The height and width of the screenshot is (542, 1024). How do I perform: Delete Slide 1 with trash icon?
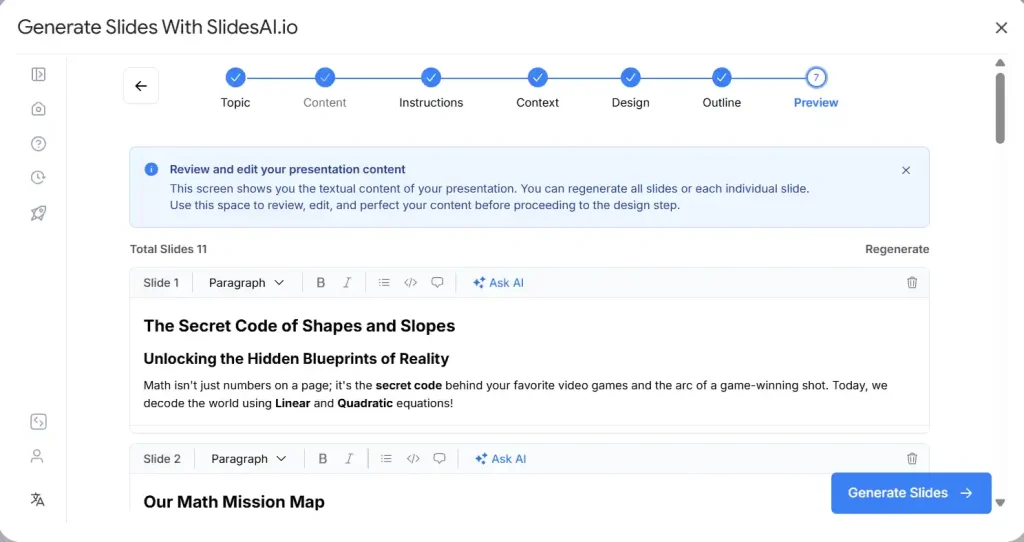pyautogui.click(x=912, y=282)
